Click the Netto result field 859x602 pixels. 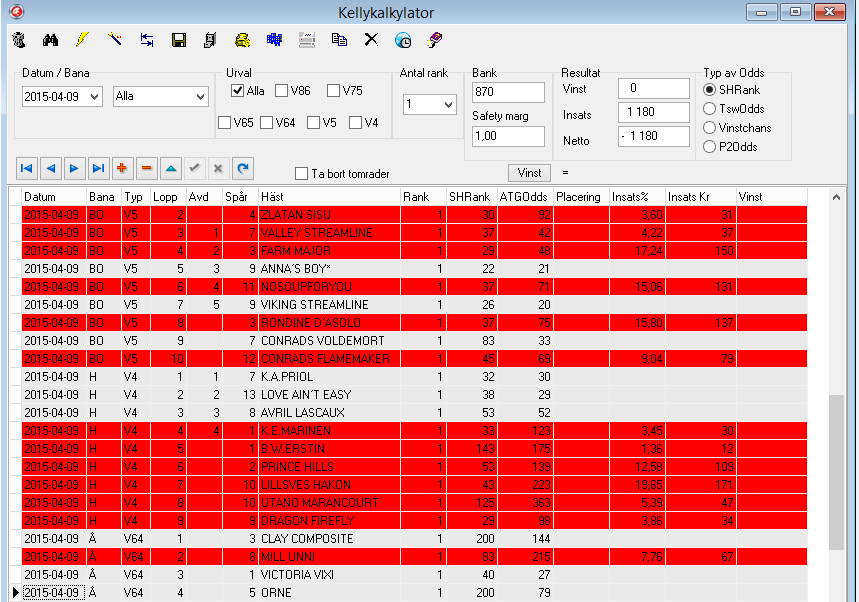pyautogui.click(x=654, y=136)
